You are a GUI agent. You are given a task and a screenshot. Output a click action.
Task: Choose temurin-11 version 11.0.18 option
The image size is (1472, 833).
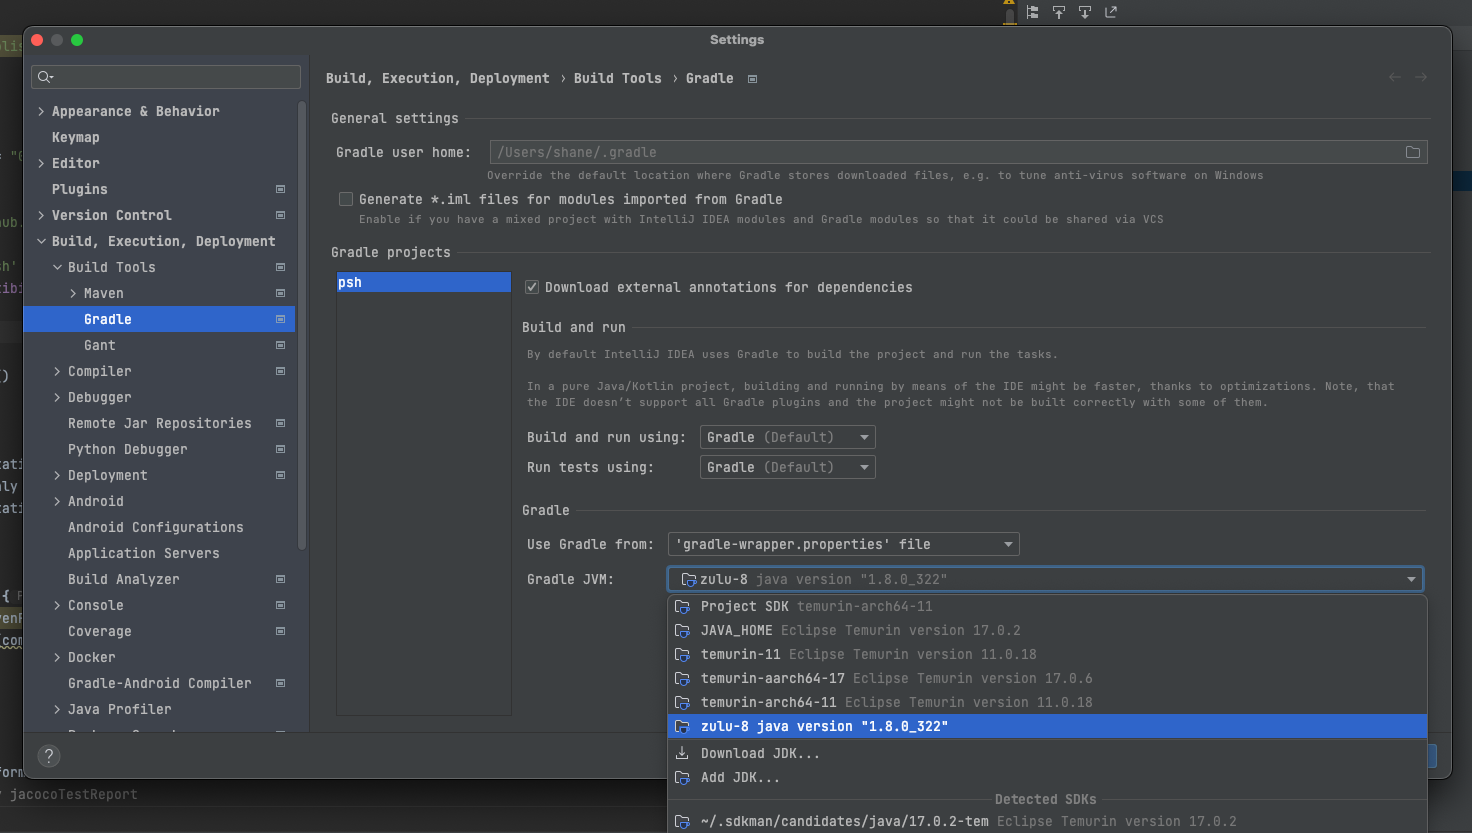(x=1047, y=654)
